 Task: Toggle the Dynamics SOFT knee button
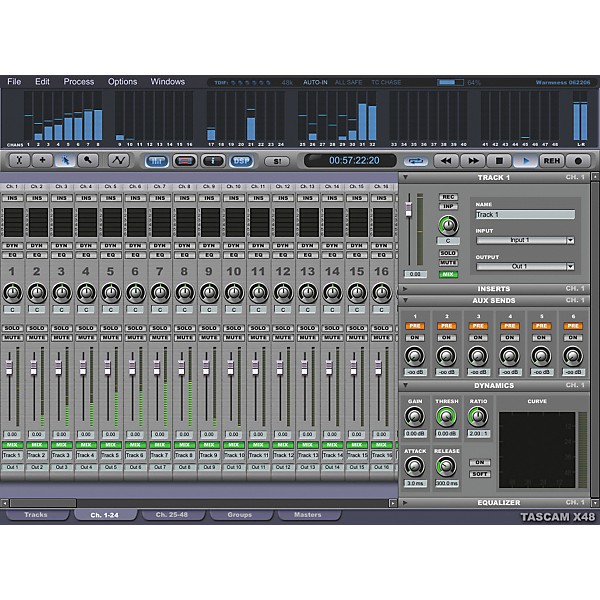point(480,474)
